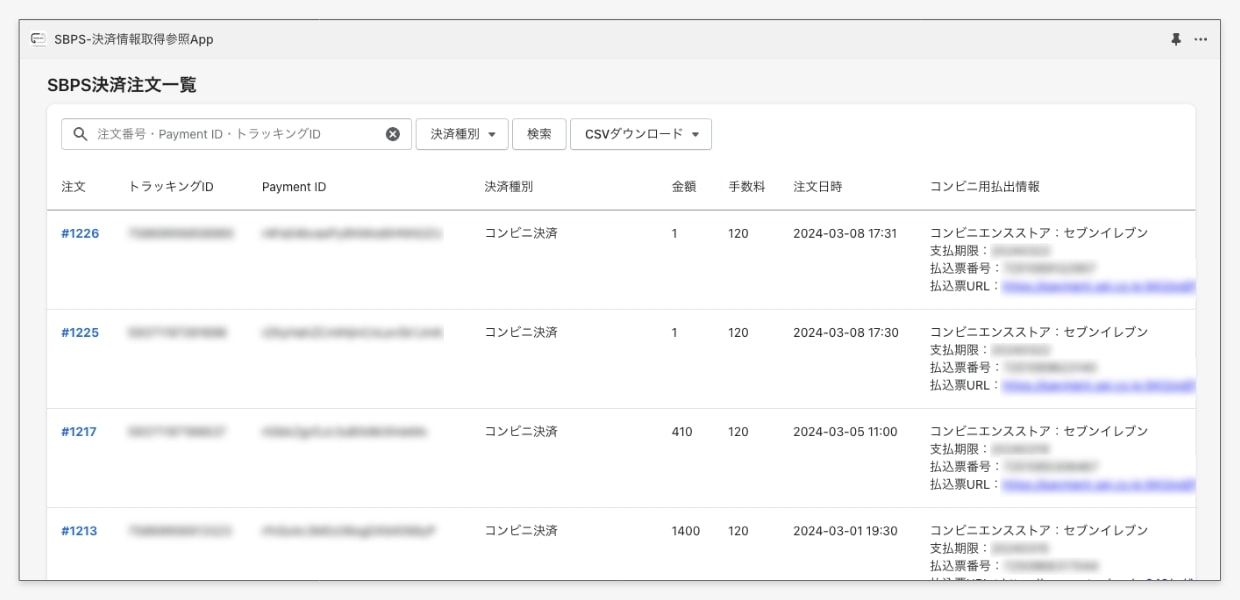
Task: Click the 注文 column header
Action: (73, 187)
